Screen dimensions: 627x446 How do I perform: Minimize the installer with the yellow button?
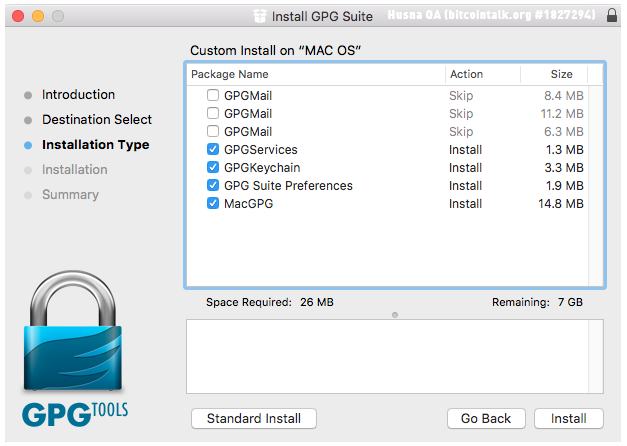[38, 16]
